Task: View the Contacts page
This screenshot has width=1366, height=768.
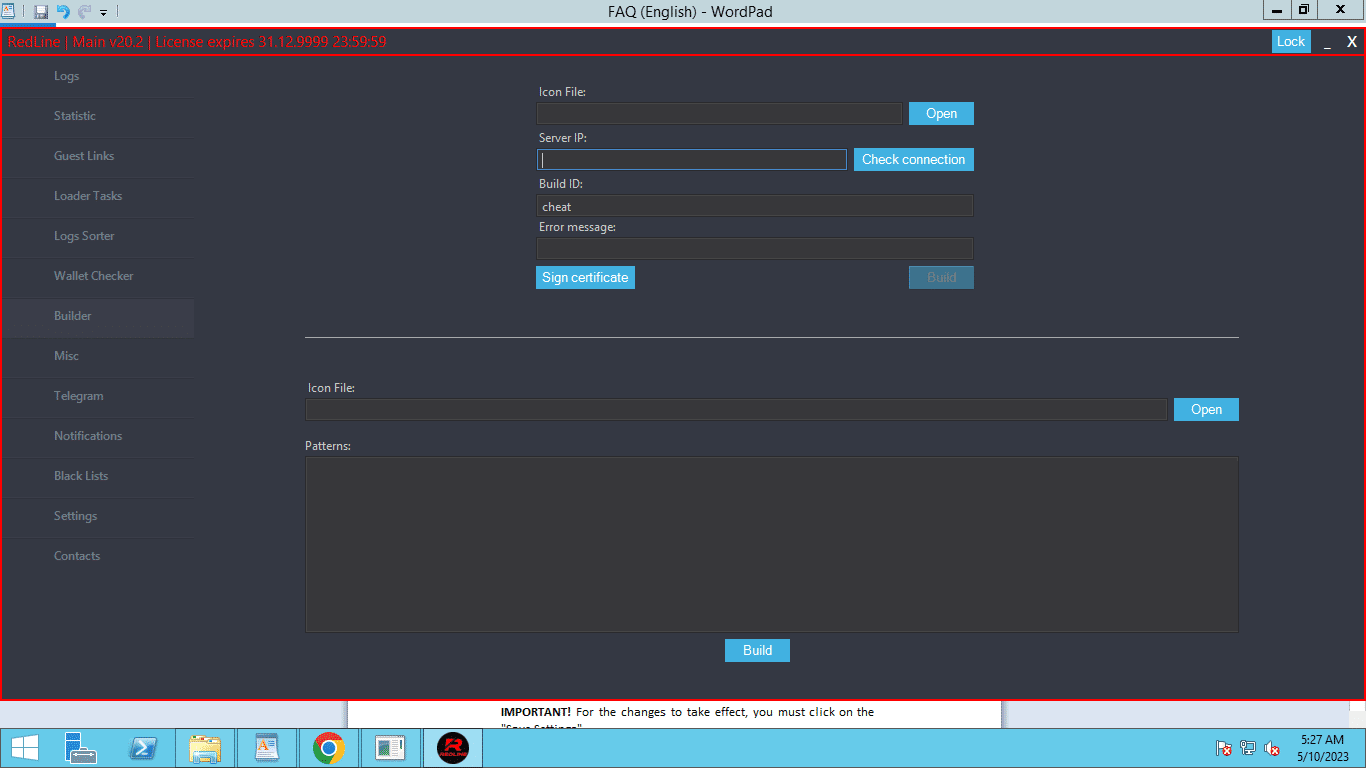Action: click(x=97, y=556)
